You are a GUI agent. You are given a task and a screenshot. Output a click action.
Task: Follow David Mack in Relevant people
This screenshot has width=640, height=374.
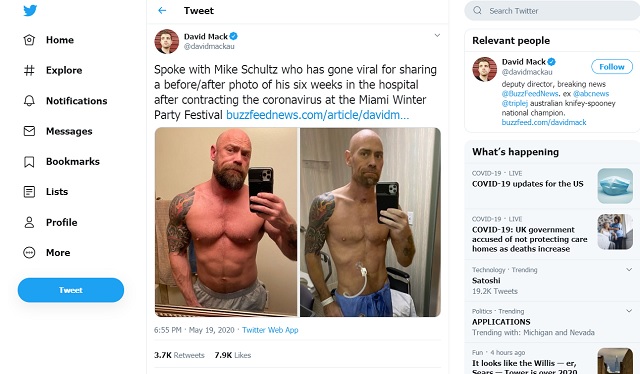coord(612,67)
